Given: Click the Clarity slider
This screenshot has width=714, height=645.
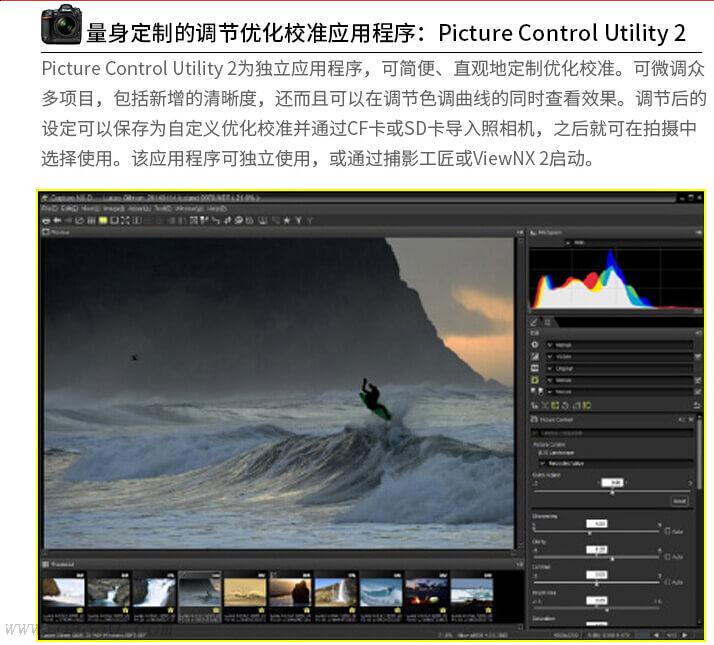Looking at the screenshot, I should point(597,557).
